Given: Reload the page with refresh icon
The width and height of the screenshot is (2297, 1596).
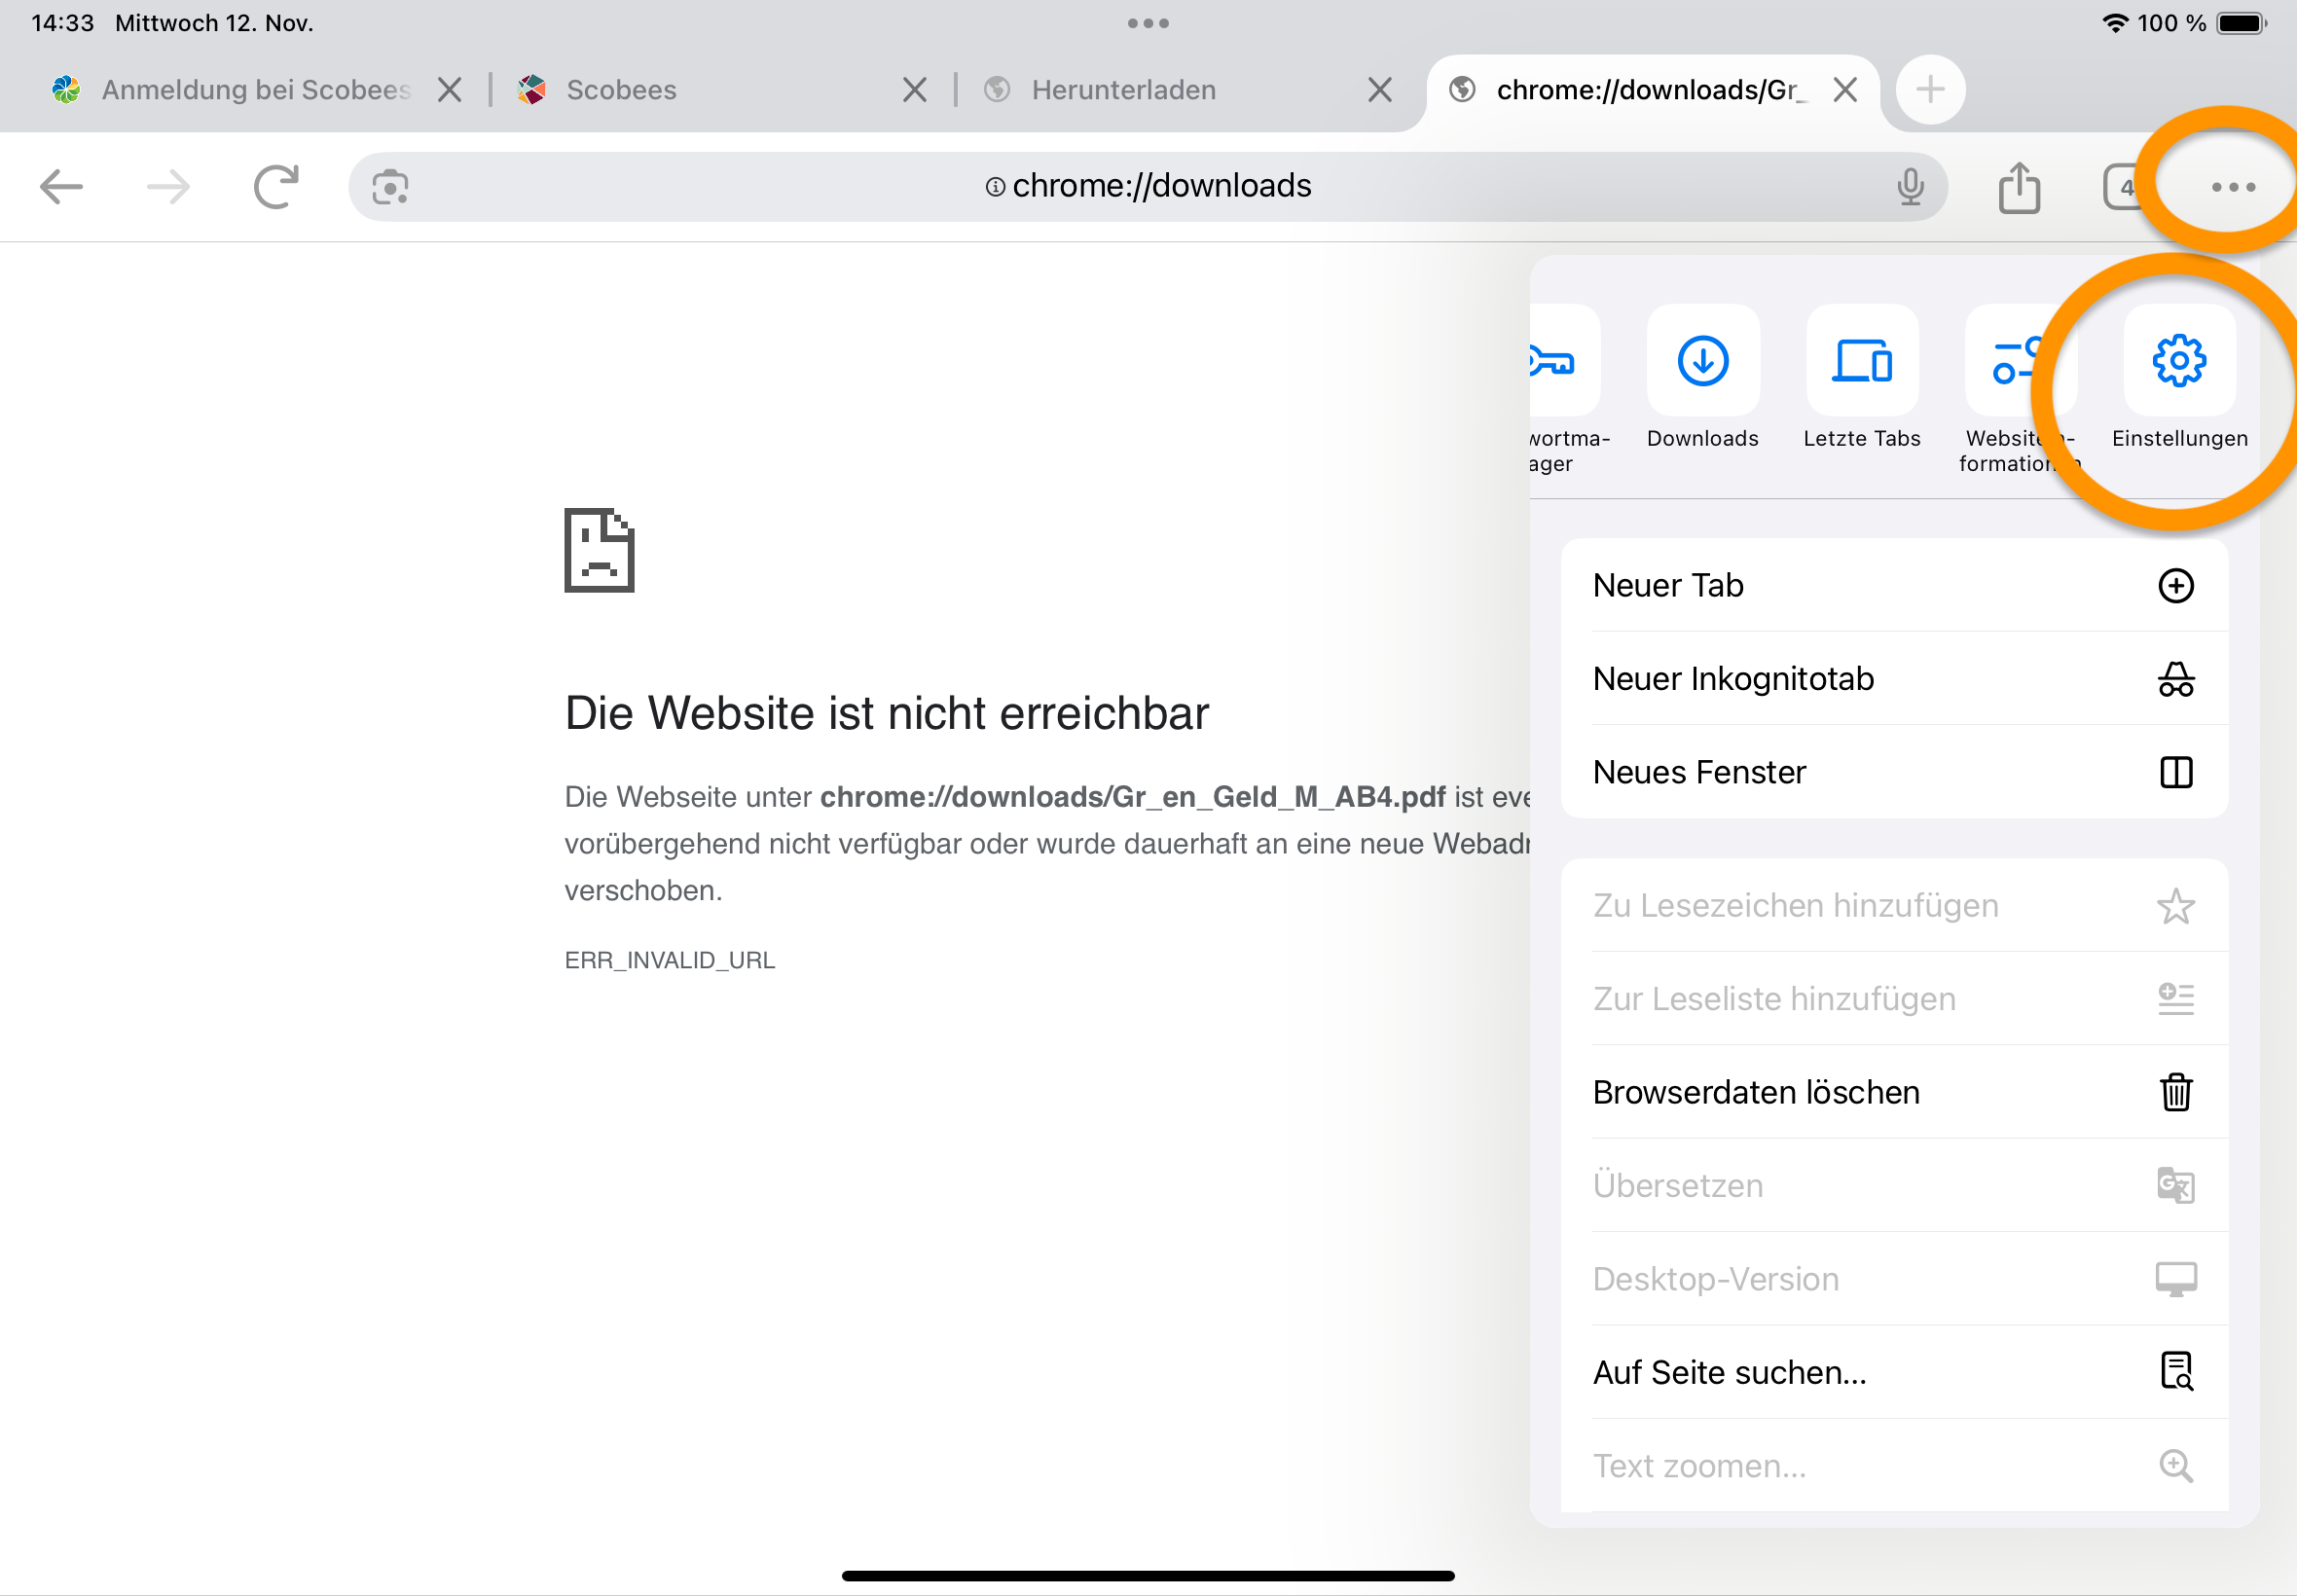Looking at the screenshot, I should (x=276, y=187).
